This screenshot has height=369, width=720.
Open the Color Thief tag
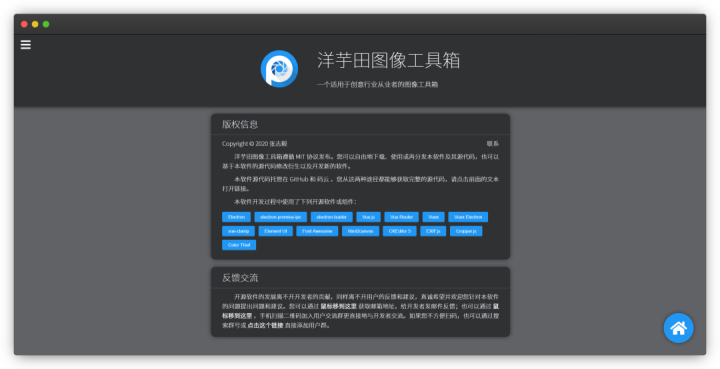[x=239, y=245]
